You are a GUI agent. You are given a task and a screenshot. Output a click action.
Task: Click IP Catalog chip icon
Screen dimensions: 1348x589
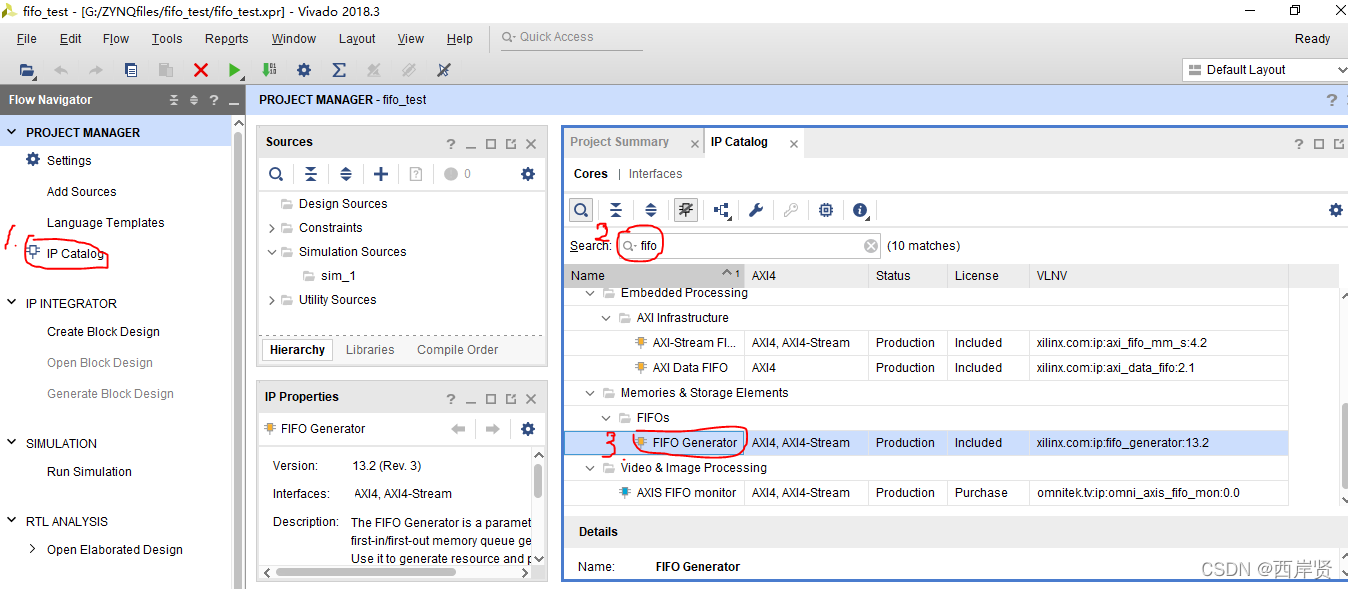[826, 210]
